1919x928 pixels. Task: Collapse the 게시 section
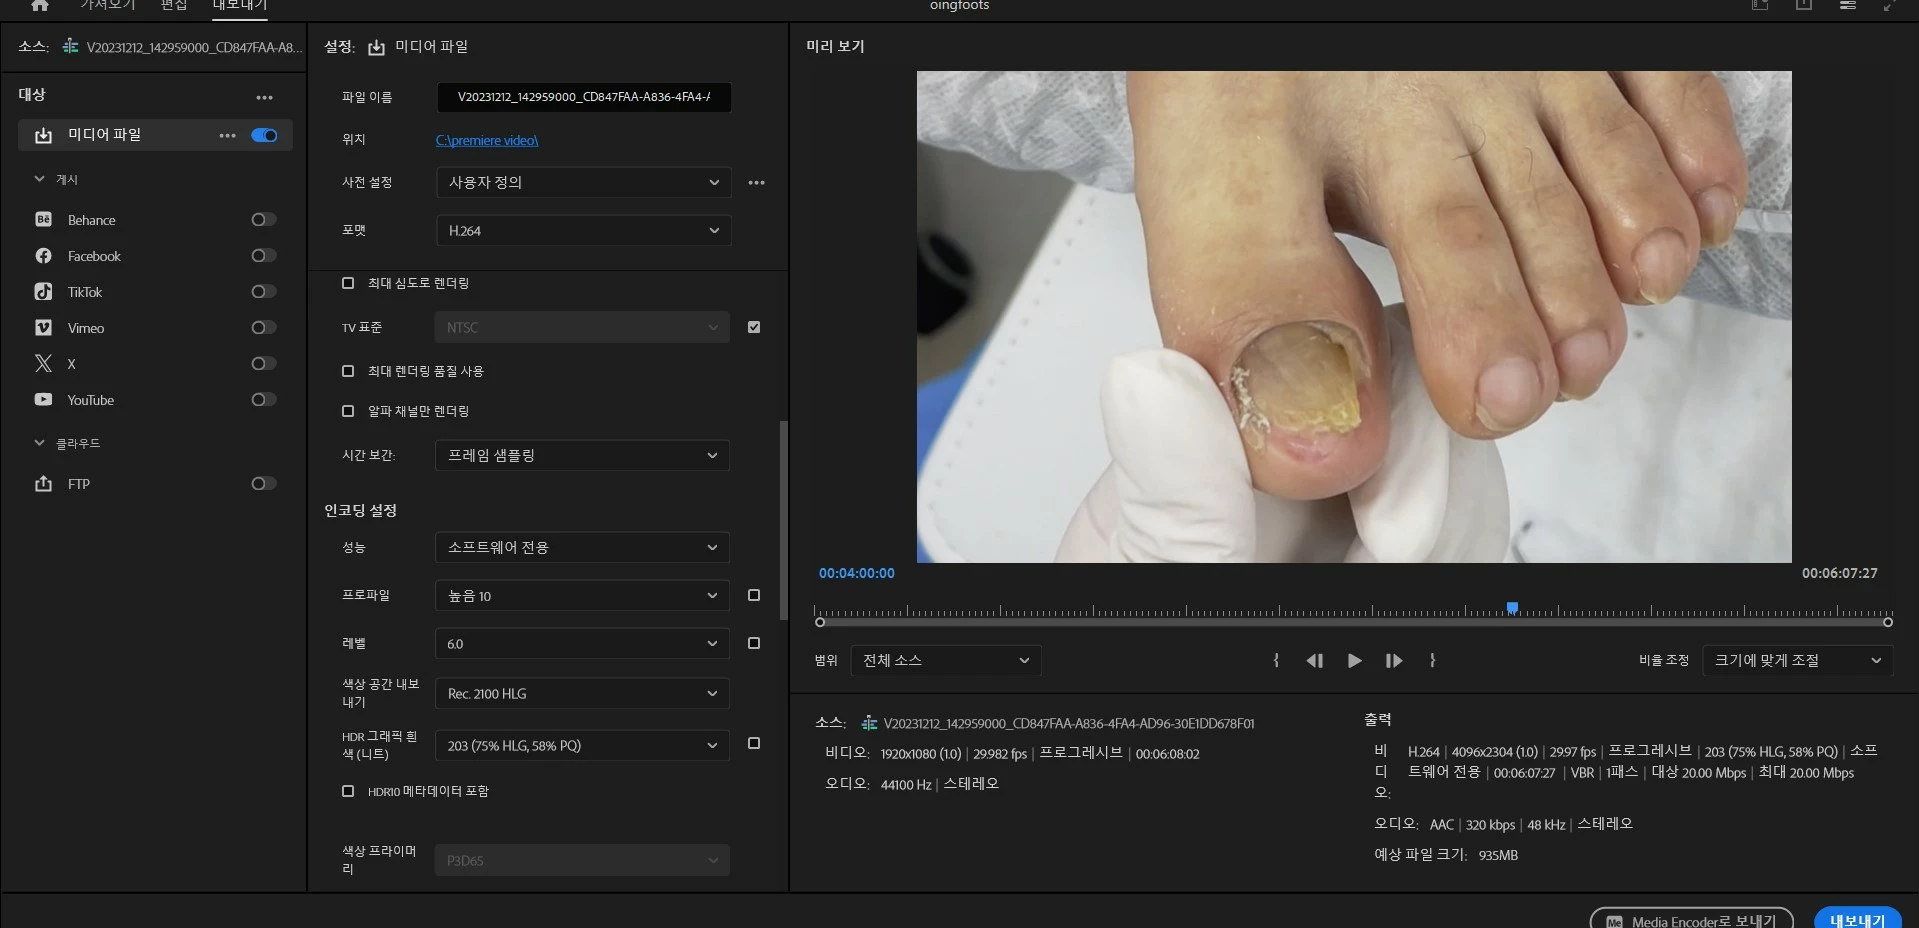click(39, 179)
